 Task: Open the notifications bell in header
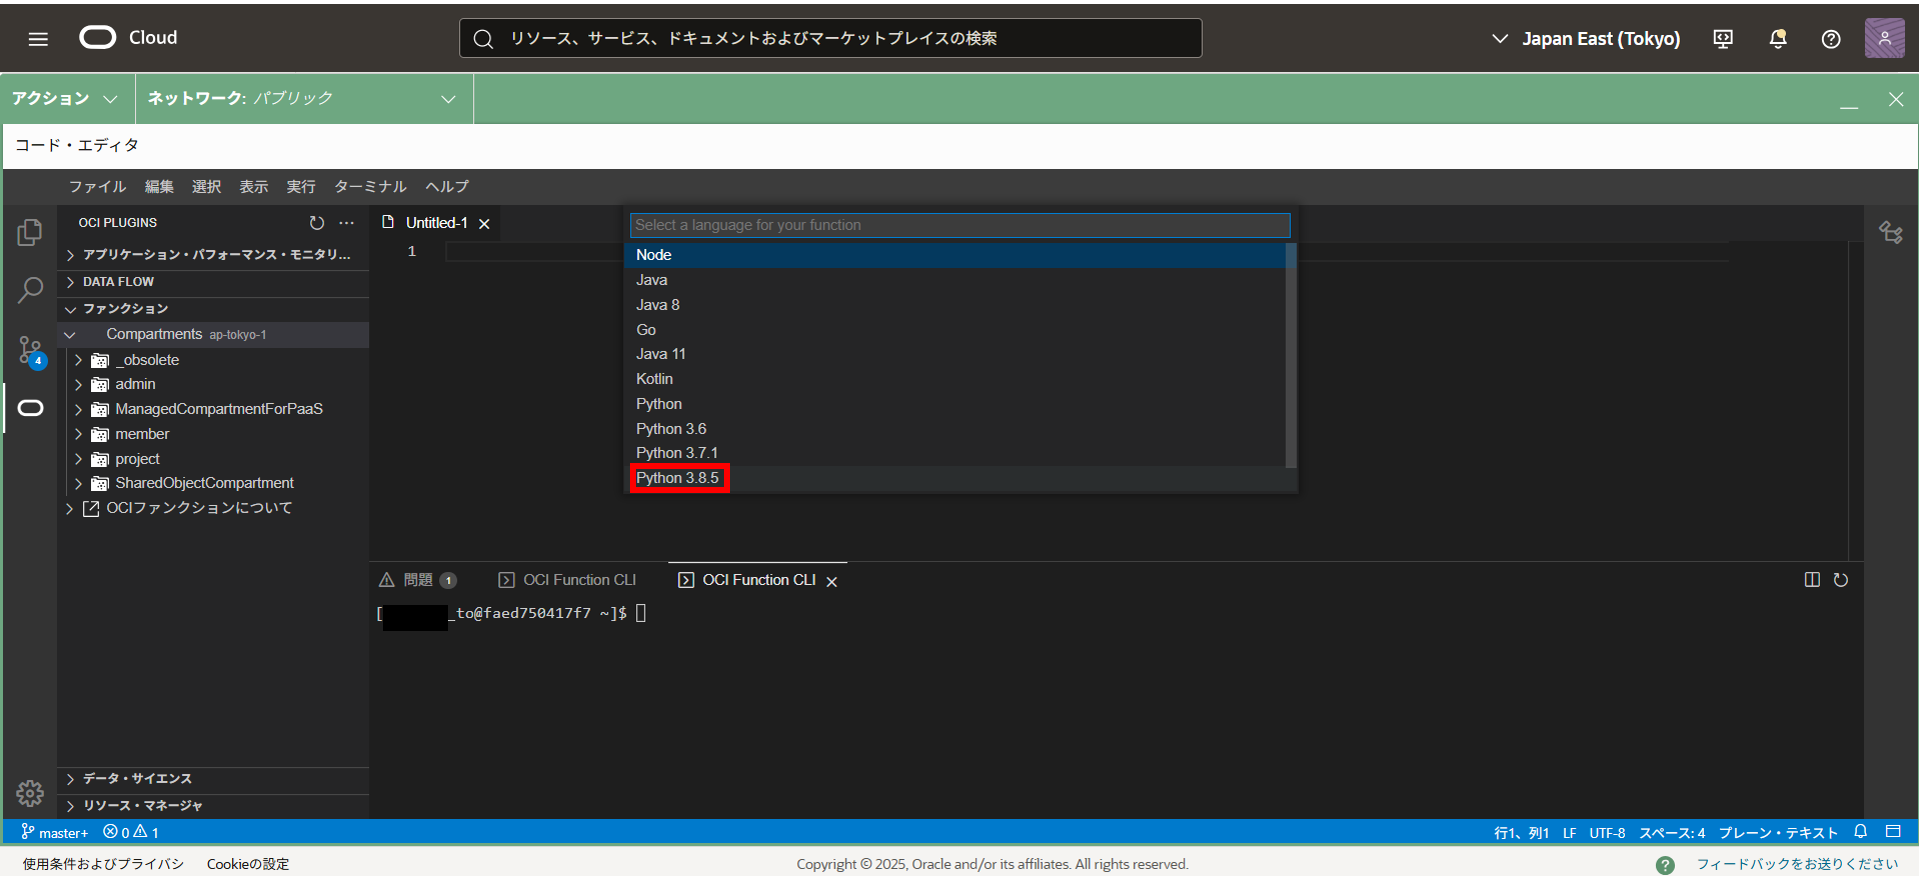pyautogui.click(x=1778, y=39)
